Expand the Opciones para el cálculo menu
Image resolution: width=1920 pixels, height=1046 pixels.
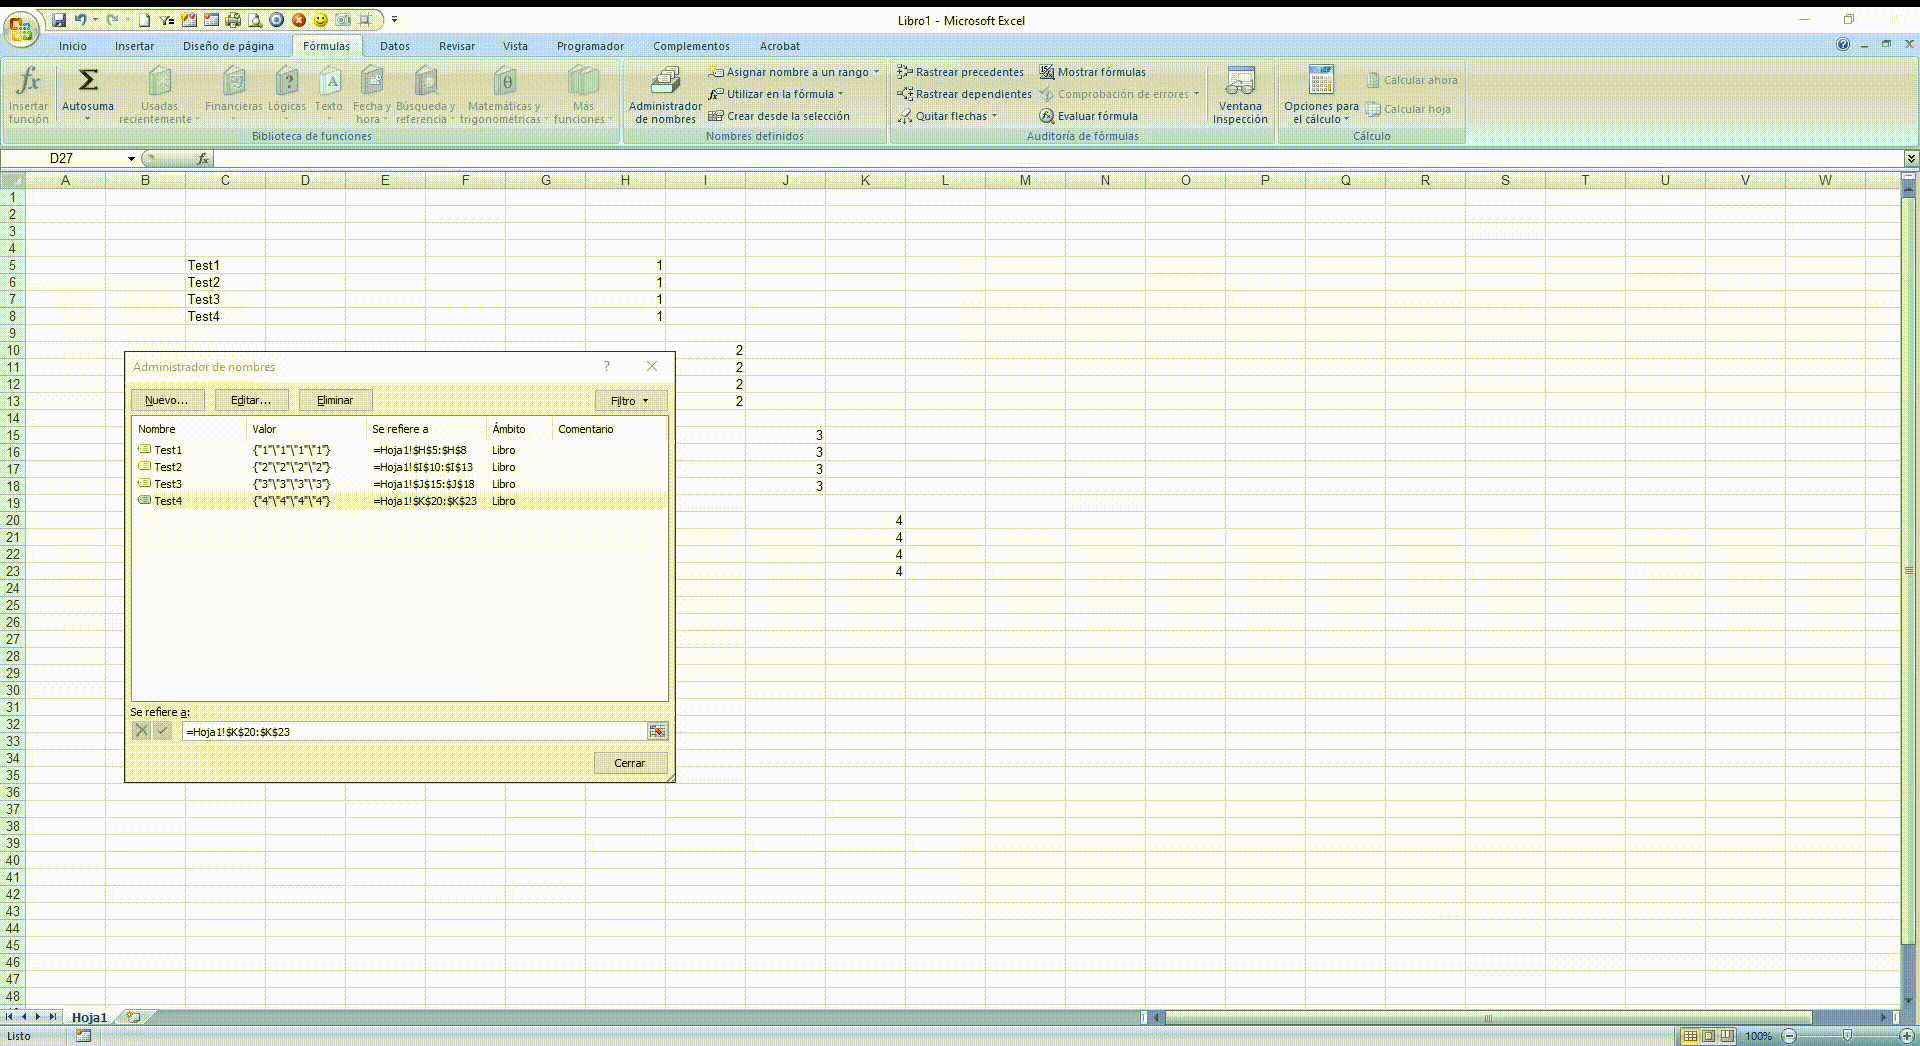[x=1320, y=95]
